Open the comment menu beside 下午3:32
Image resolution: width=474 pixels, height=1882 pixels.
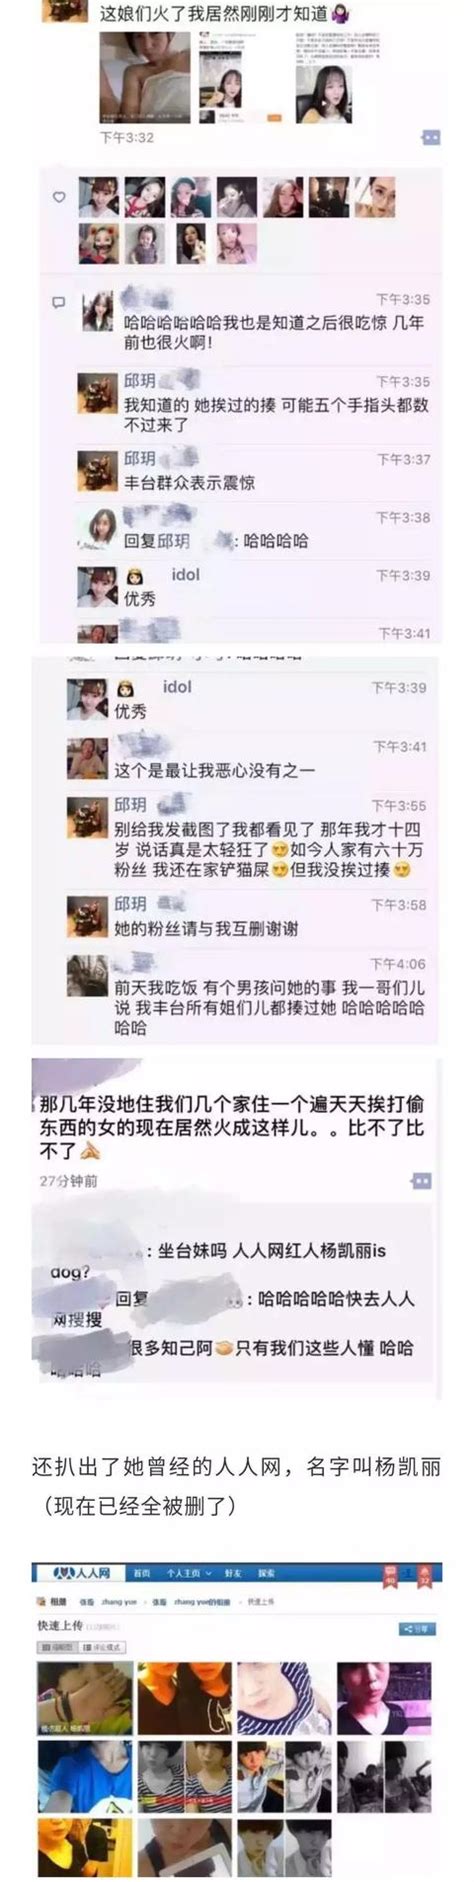(432, 137)
